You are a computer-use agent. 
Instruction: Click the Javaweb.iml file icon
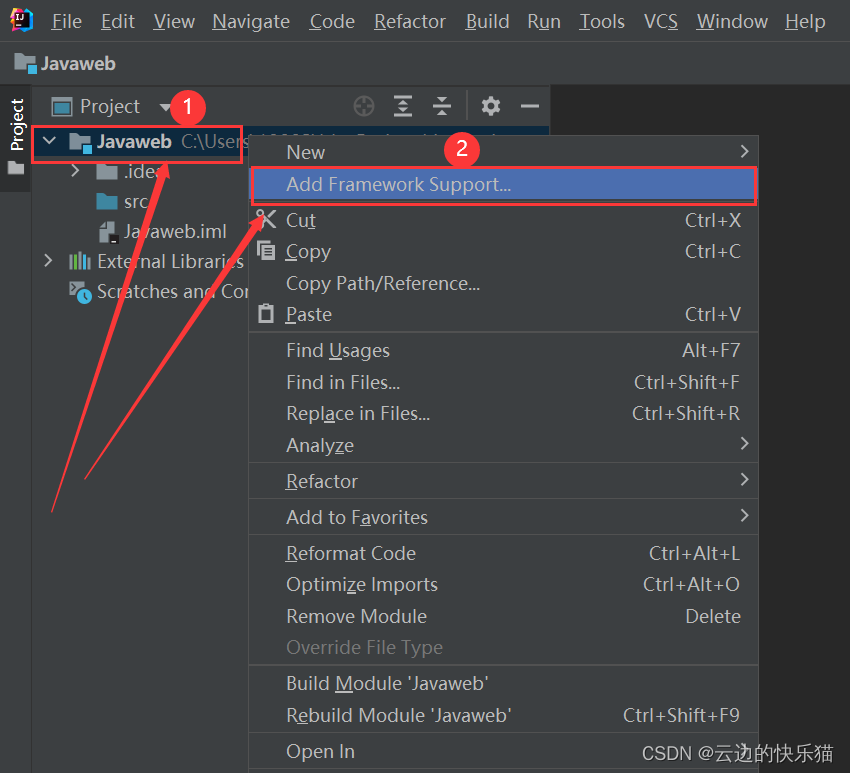108,232
